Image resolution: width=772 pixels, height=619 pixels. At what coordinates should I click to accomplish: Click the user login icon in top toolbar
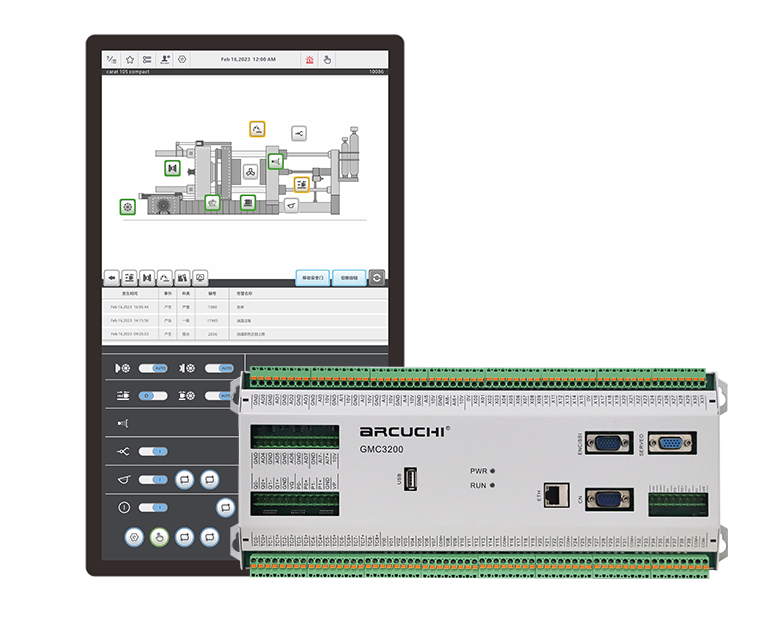point(164,60)
